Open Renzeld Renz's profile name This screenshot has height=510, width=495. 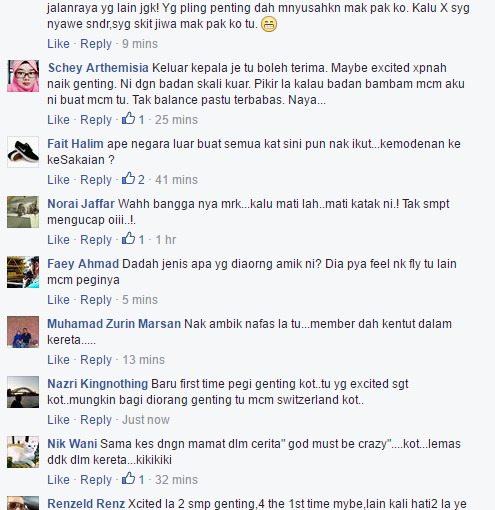pyautogui.click(x=86, y=504)
